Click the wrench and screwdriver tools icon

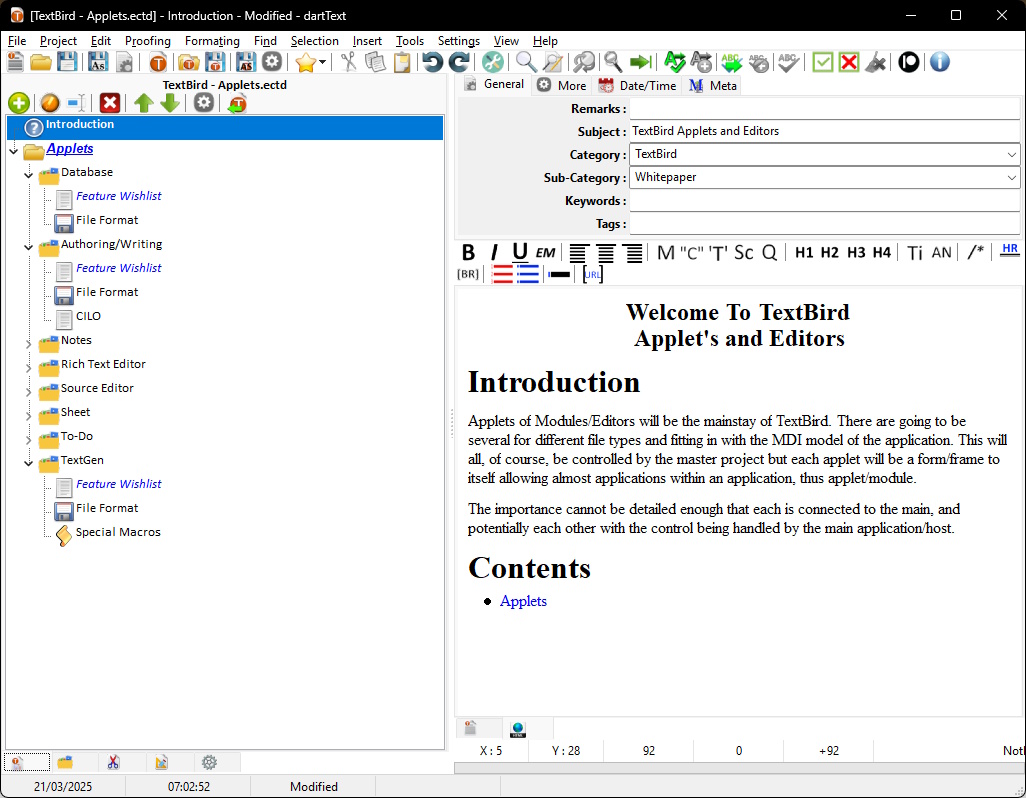click(x=493, y=62)
